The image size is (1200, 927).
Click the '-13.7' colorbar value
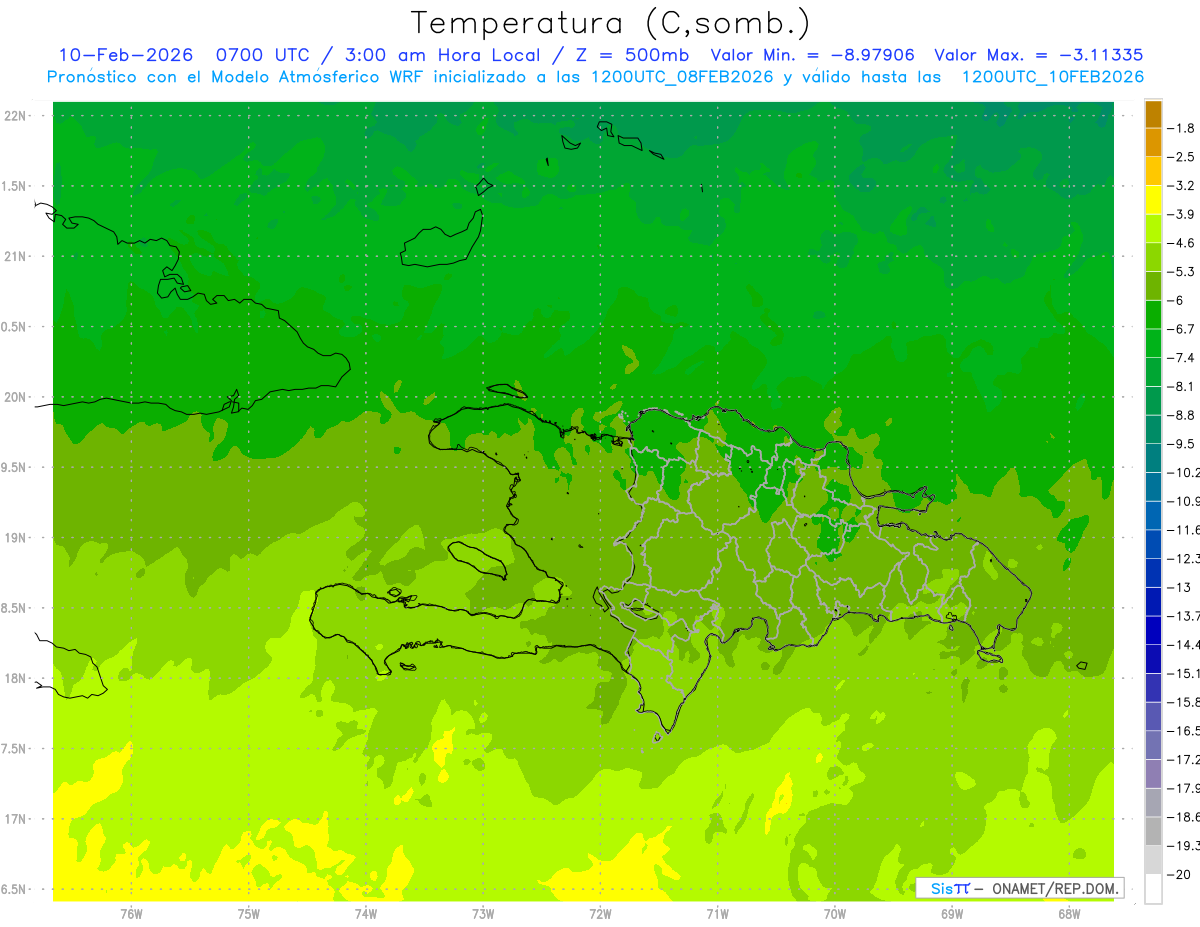point(1184,615)
